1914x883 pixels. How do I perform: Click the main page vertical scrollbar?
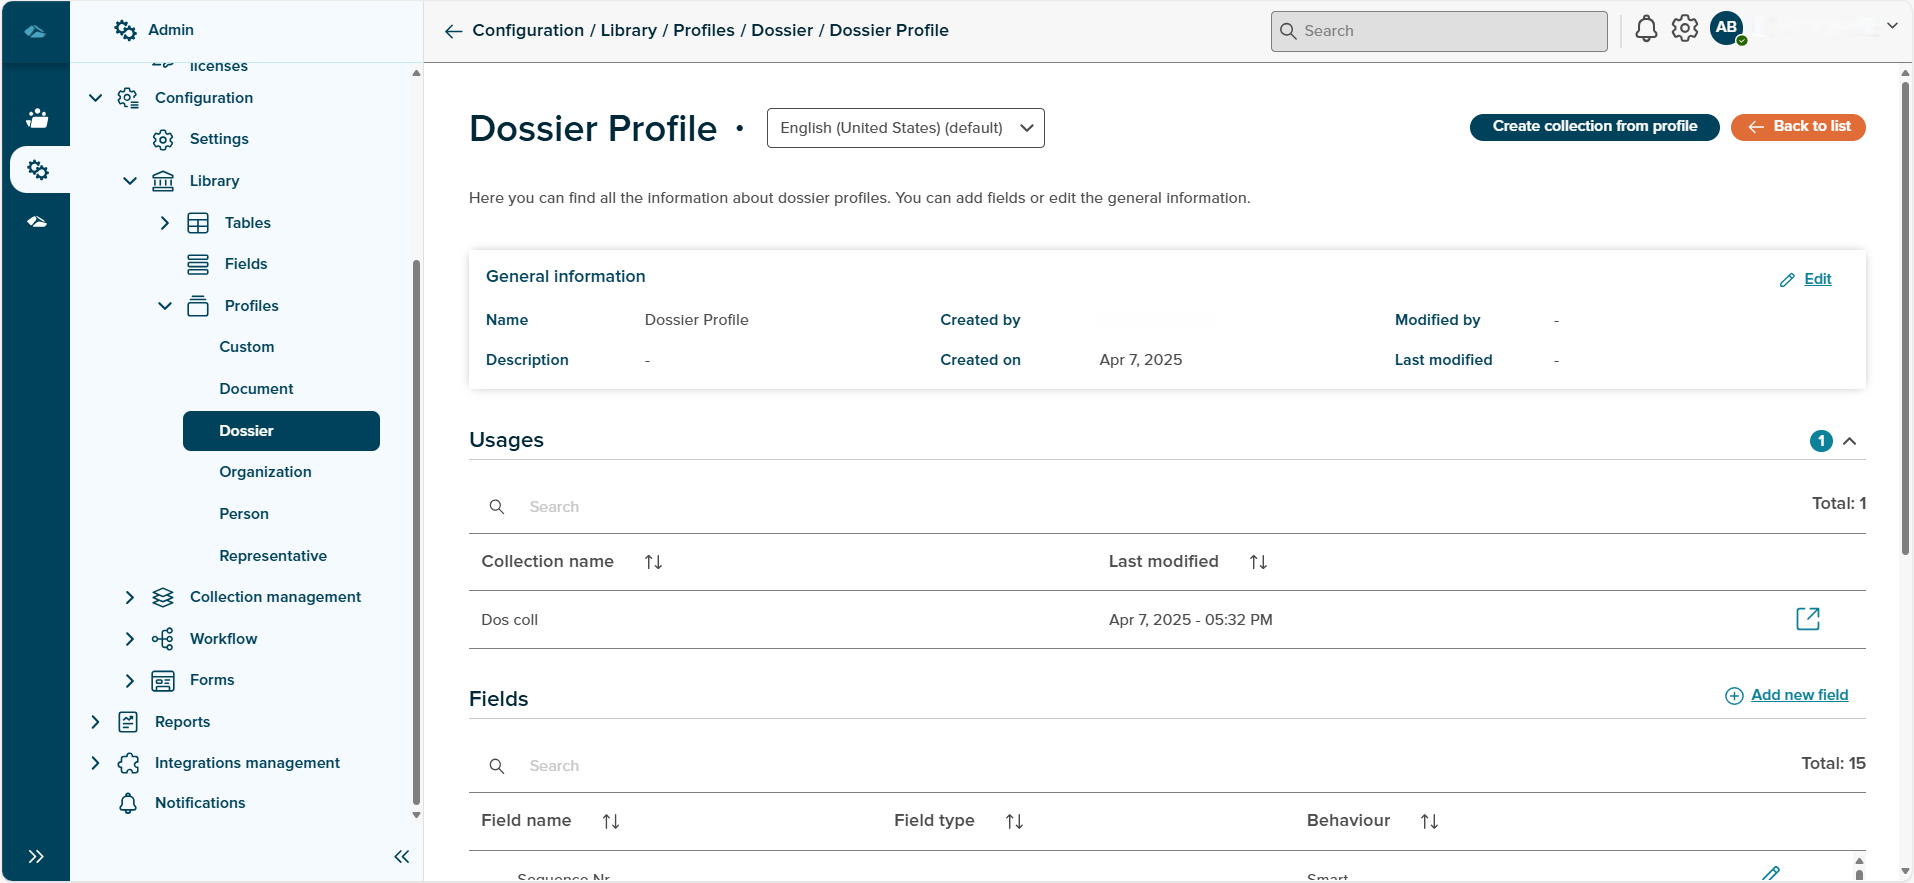(x=1905, y=320)
